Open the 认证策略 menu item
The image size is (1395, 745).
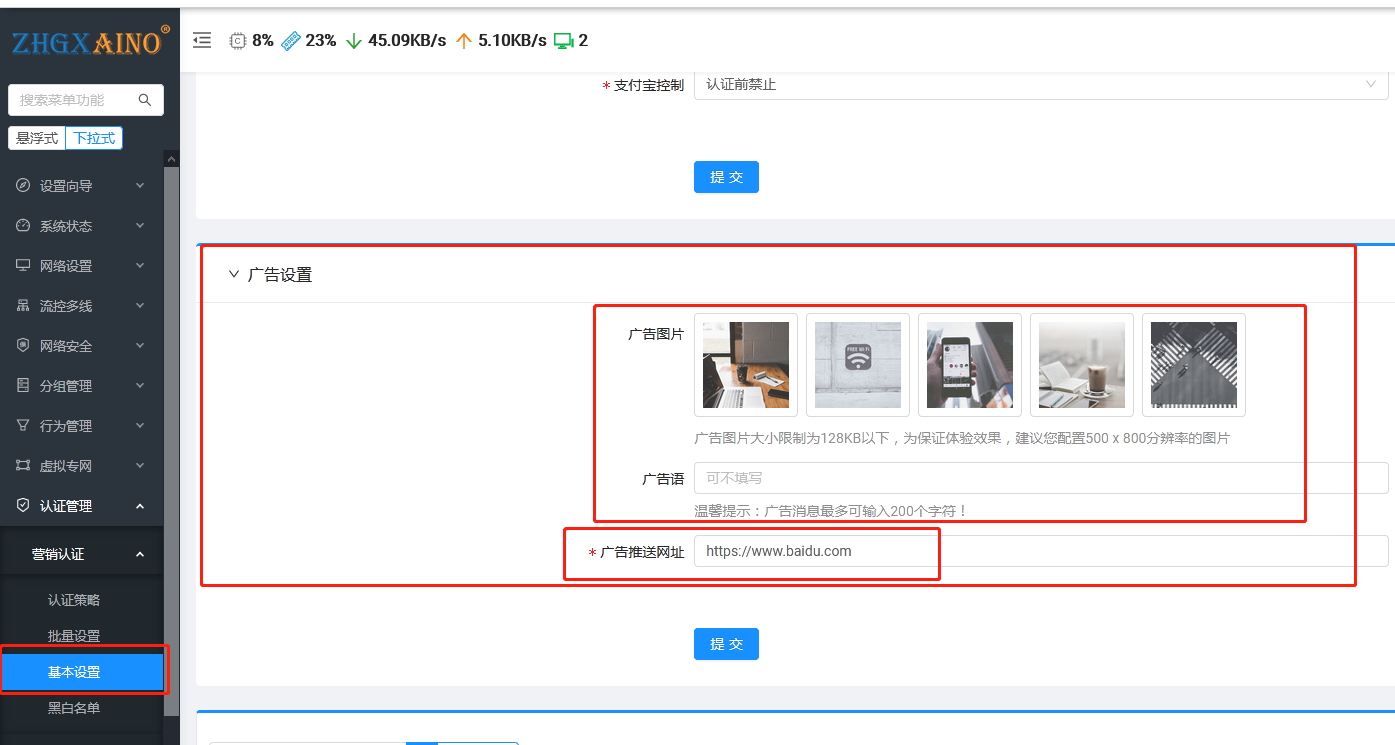(74, 600)
